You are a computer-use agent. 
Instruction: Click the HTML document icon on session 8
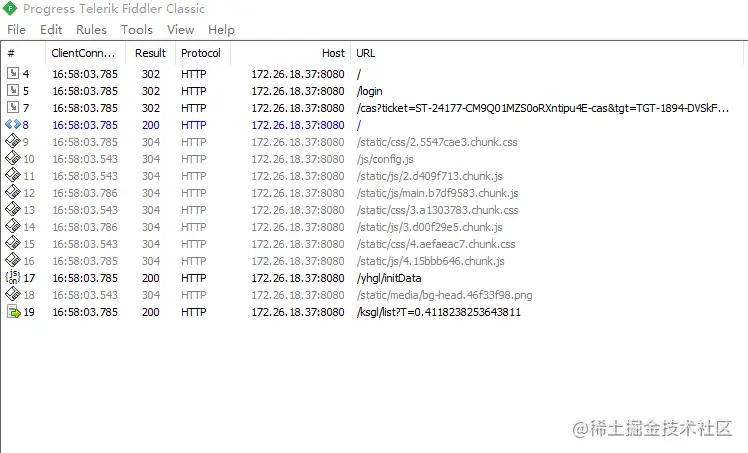13,125
